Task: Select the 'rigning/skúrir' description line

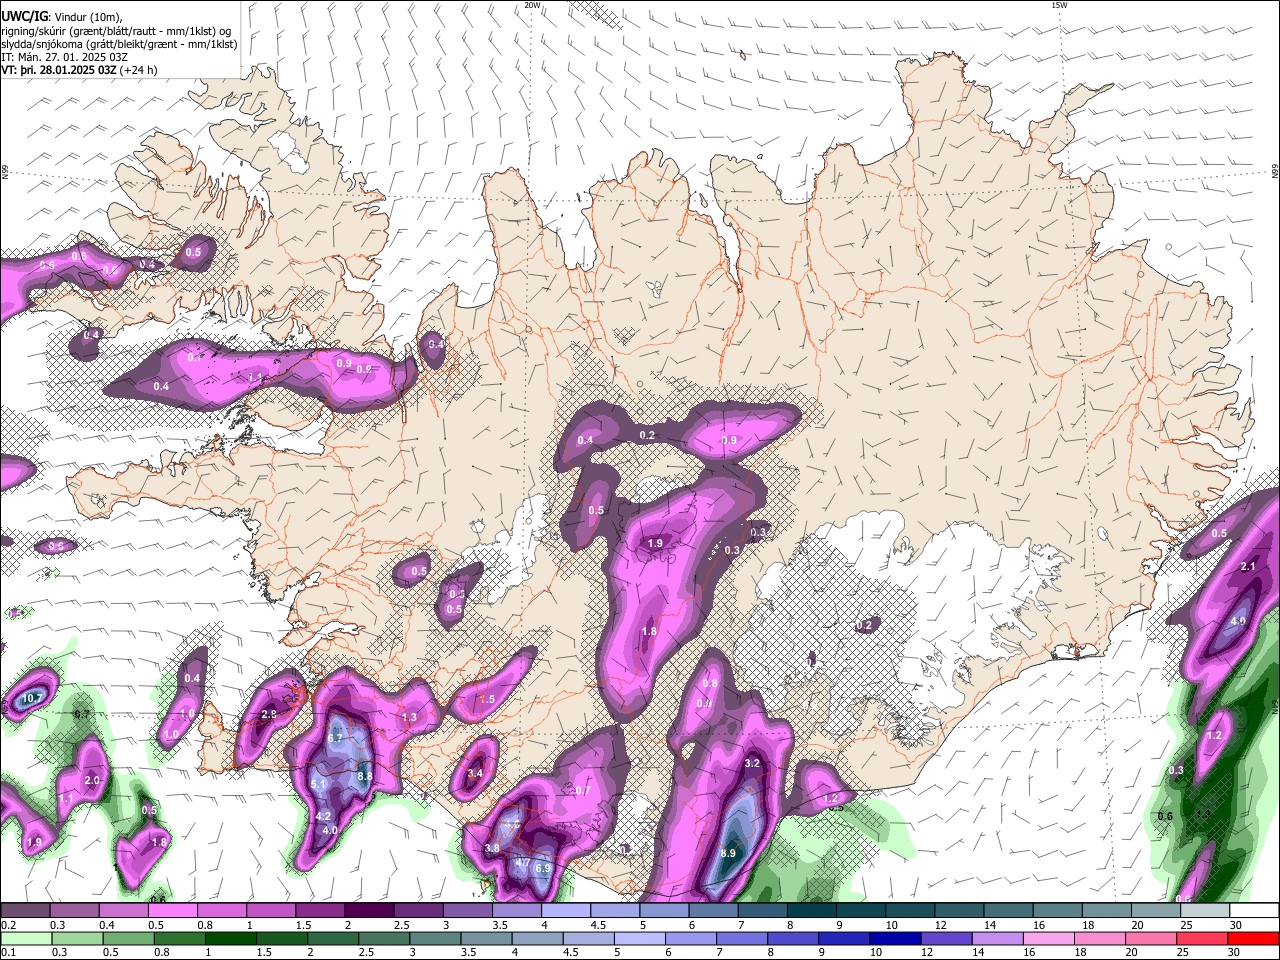Action: (116, 31)
